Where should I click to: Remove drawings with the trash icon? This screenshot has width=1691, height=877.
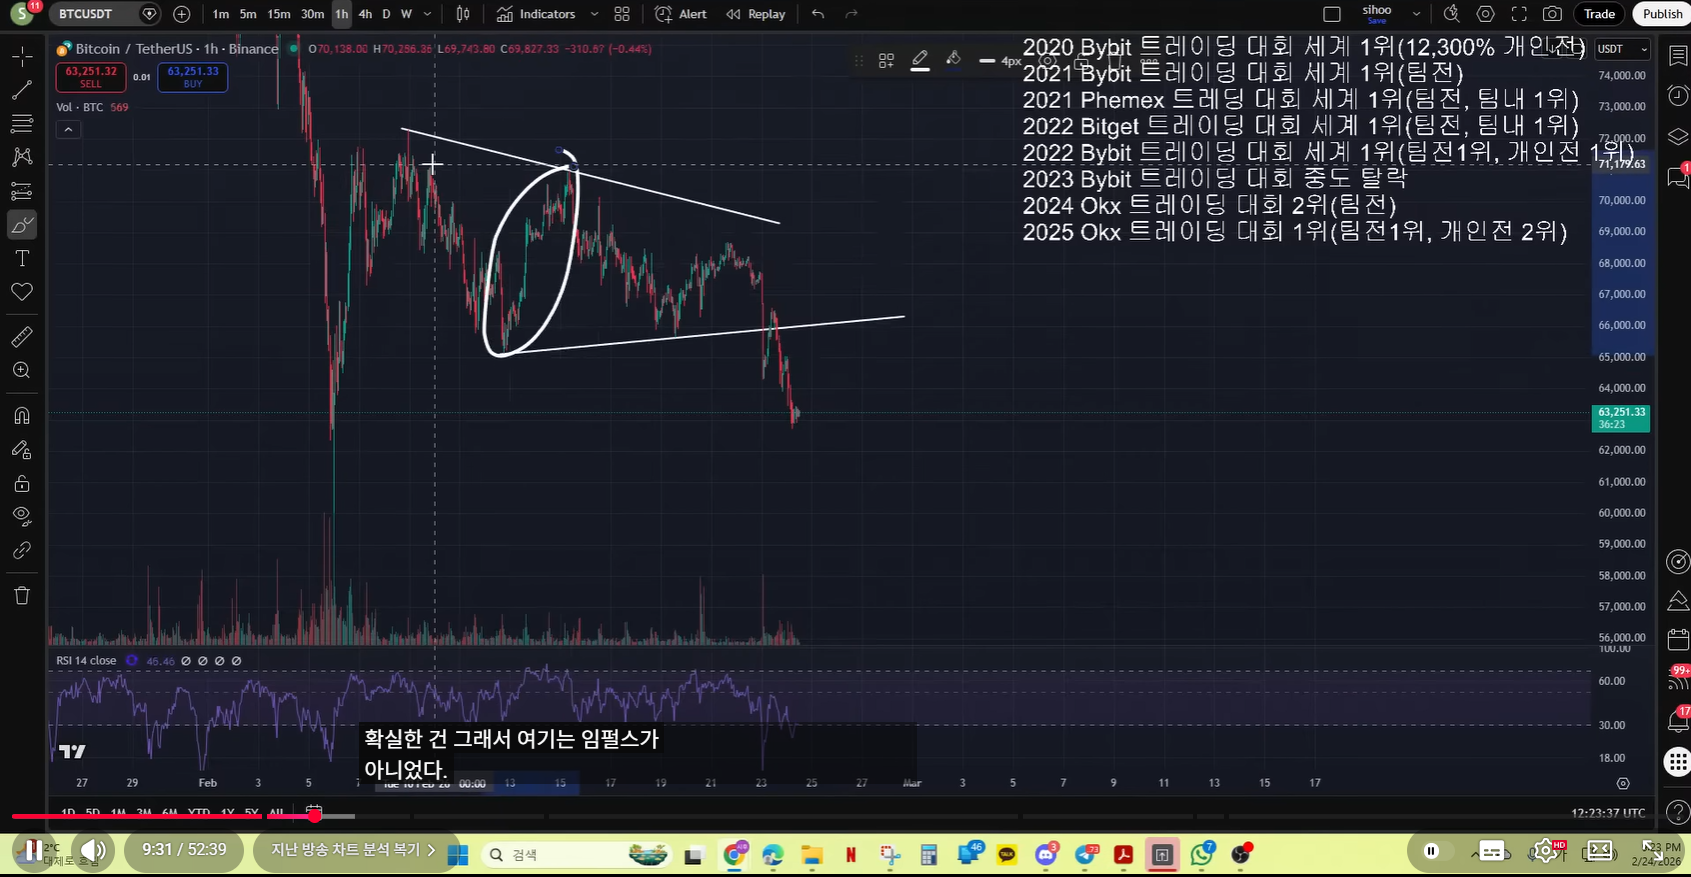(21, 596)
